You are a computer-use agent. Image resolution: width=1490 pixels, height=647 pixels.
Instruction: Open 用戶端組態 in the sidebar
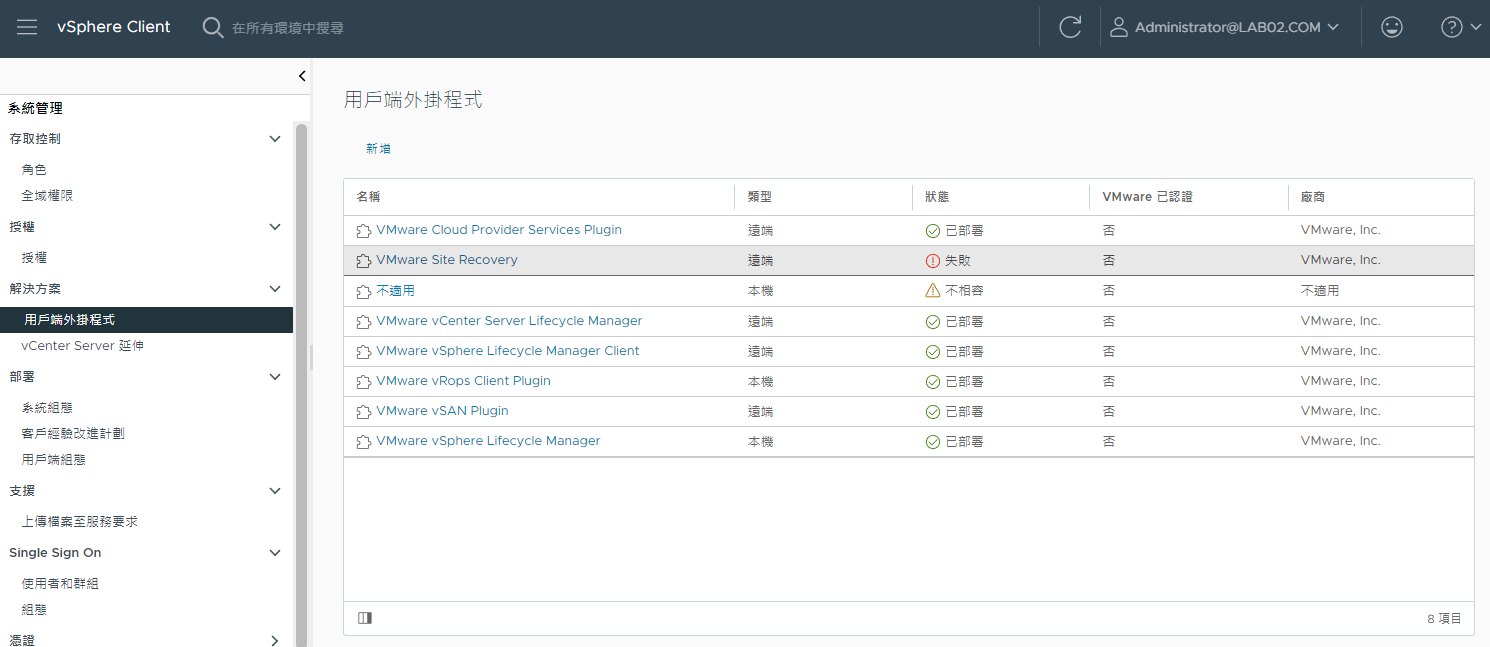coord(53,460)
